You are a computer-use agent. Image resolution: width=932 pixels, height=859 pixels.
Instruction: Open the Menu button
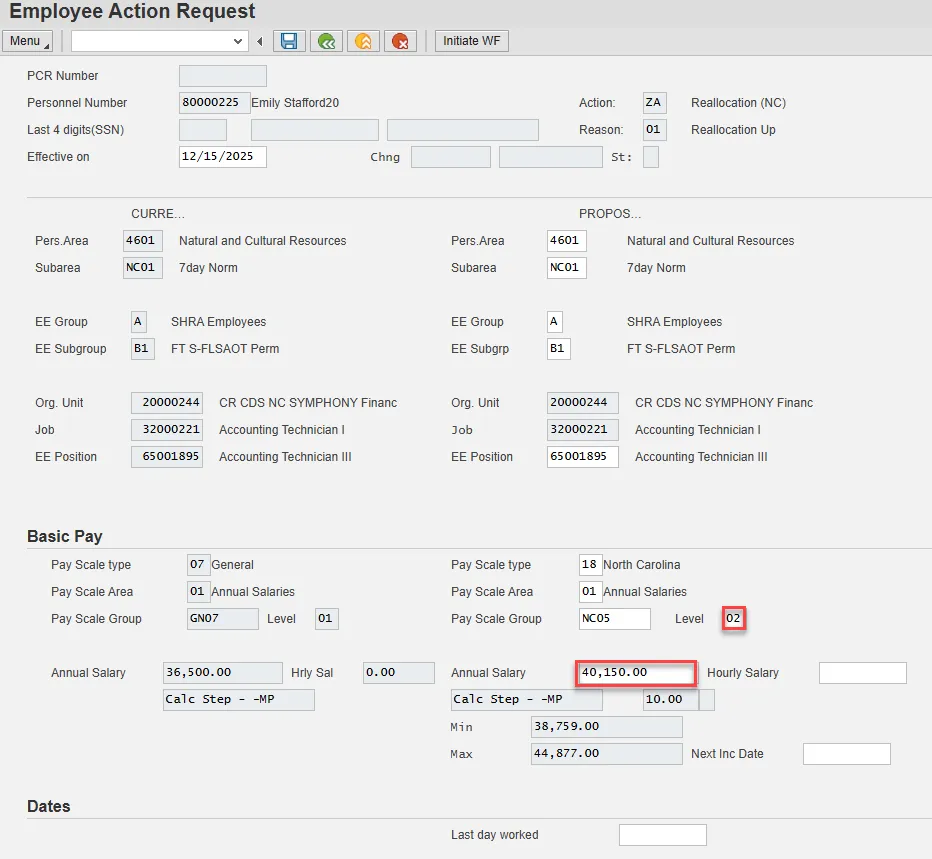27,41
